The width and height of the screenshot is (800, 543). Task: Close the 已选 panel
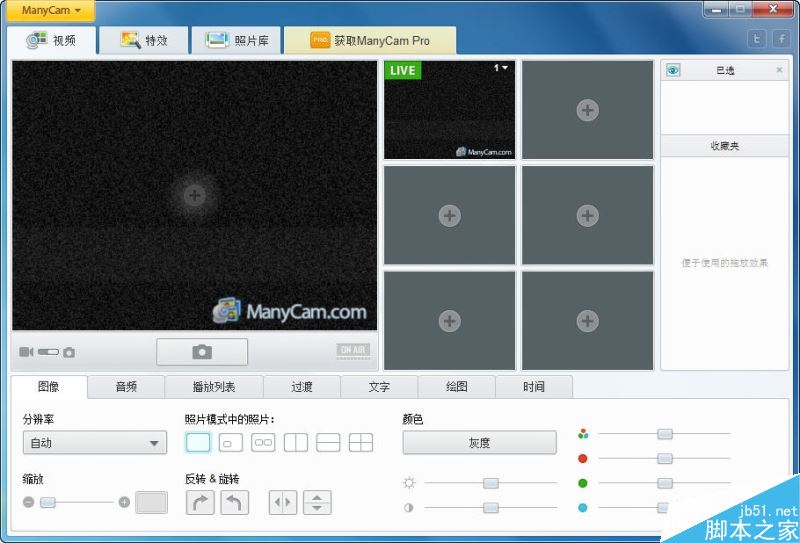(x=779, y=70)
